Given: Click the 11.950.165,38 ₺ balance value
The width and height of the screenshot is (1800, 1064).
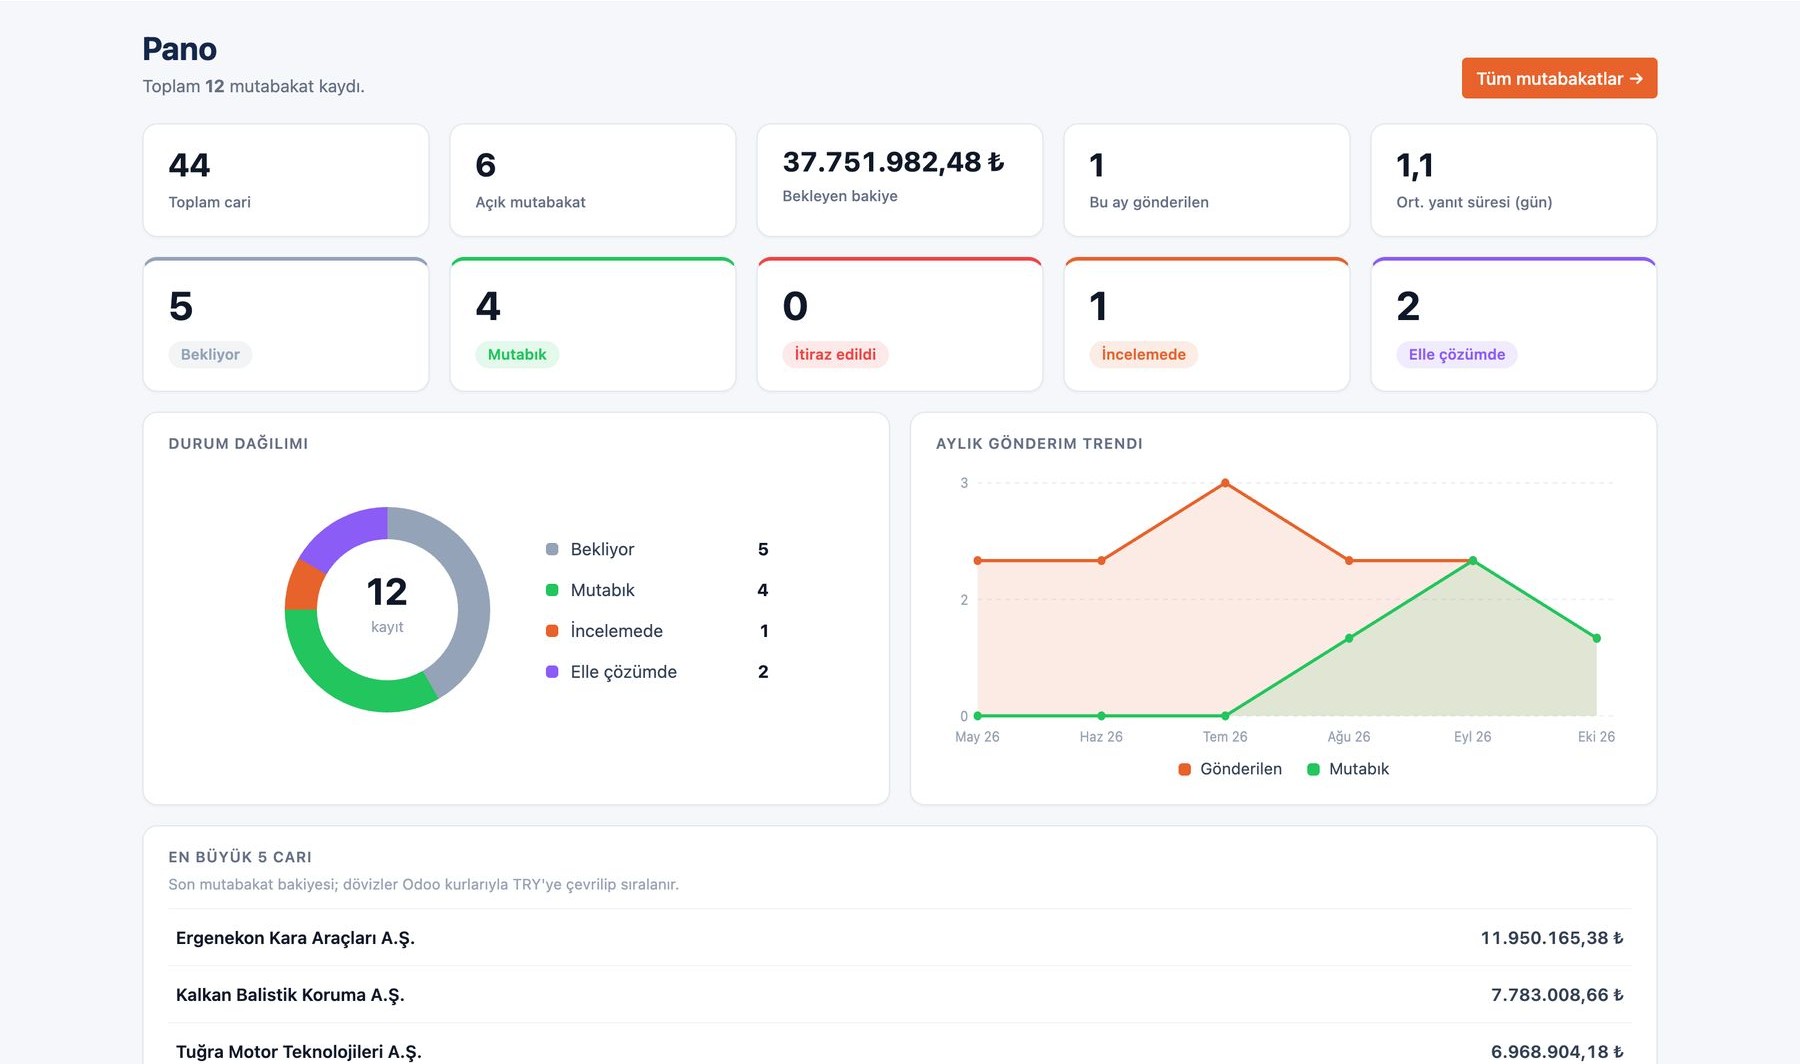Looking at the screenshot, I should pos(1552,938).
